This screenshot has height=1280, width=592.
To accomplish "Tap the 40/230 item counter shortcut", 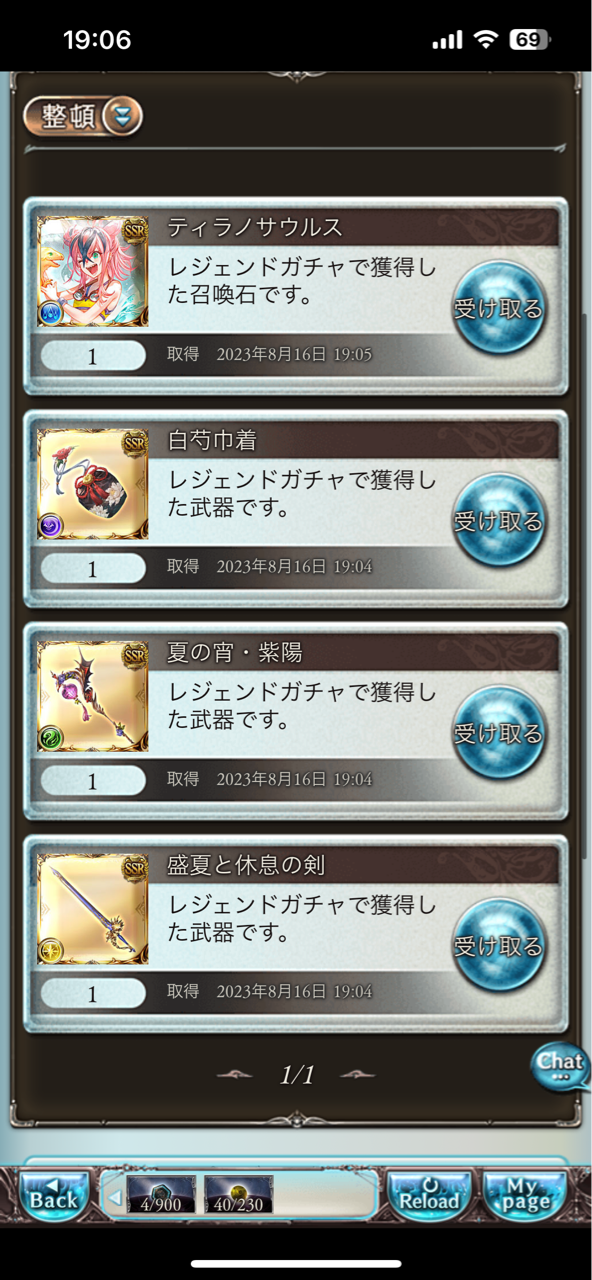I will tap(238, 1194).
